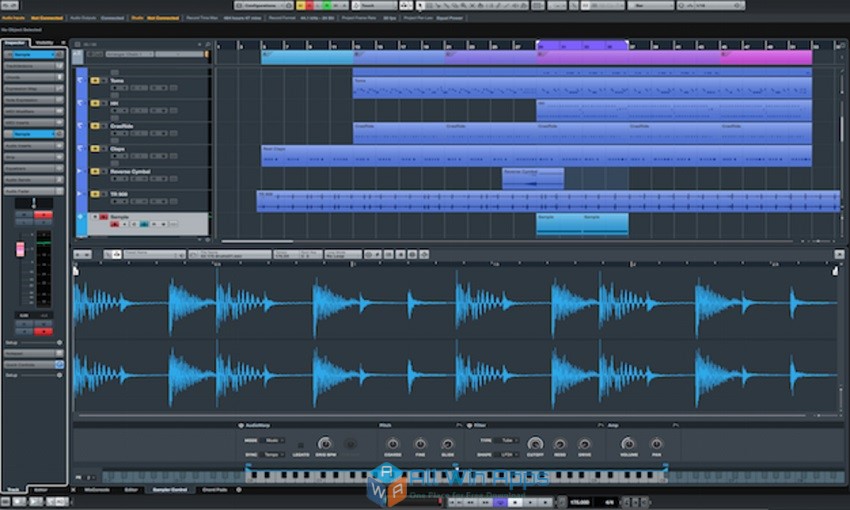Viewport: 850px width, 510px height.
Task: Toggle record enable on the Sample track
Action: click(x=115, y=224)
